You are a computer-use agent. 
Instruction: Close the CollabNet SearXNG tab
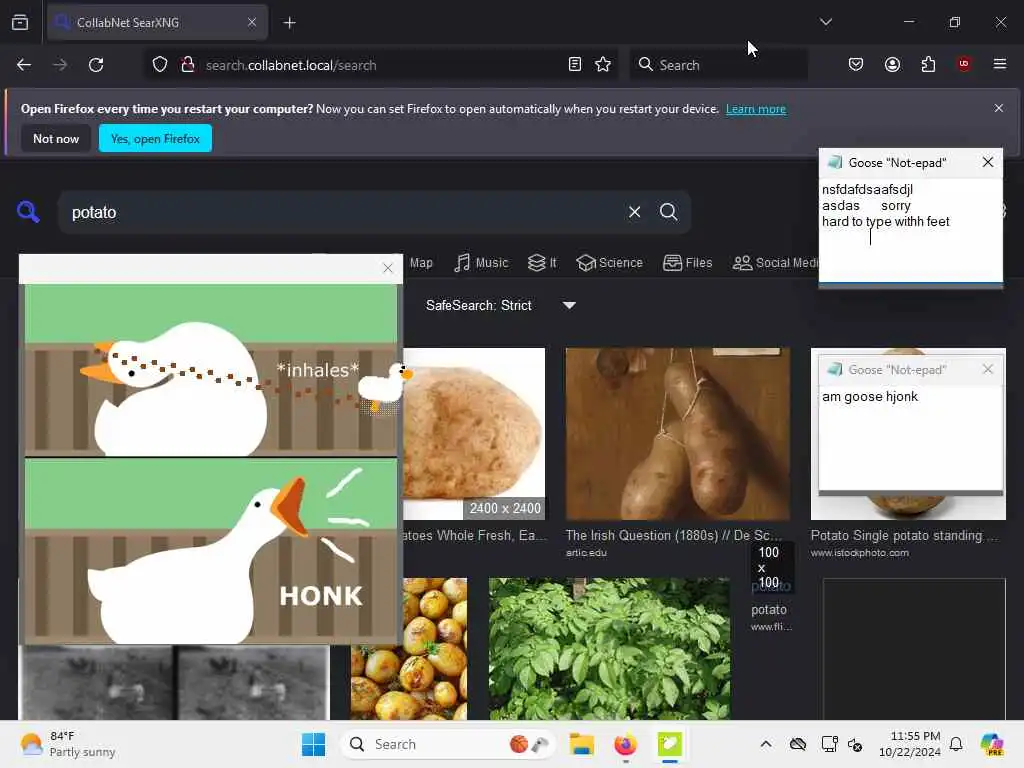coord(252,22)
